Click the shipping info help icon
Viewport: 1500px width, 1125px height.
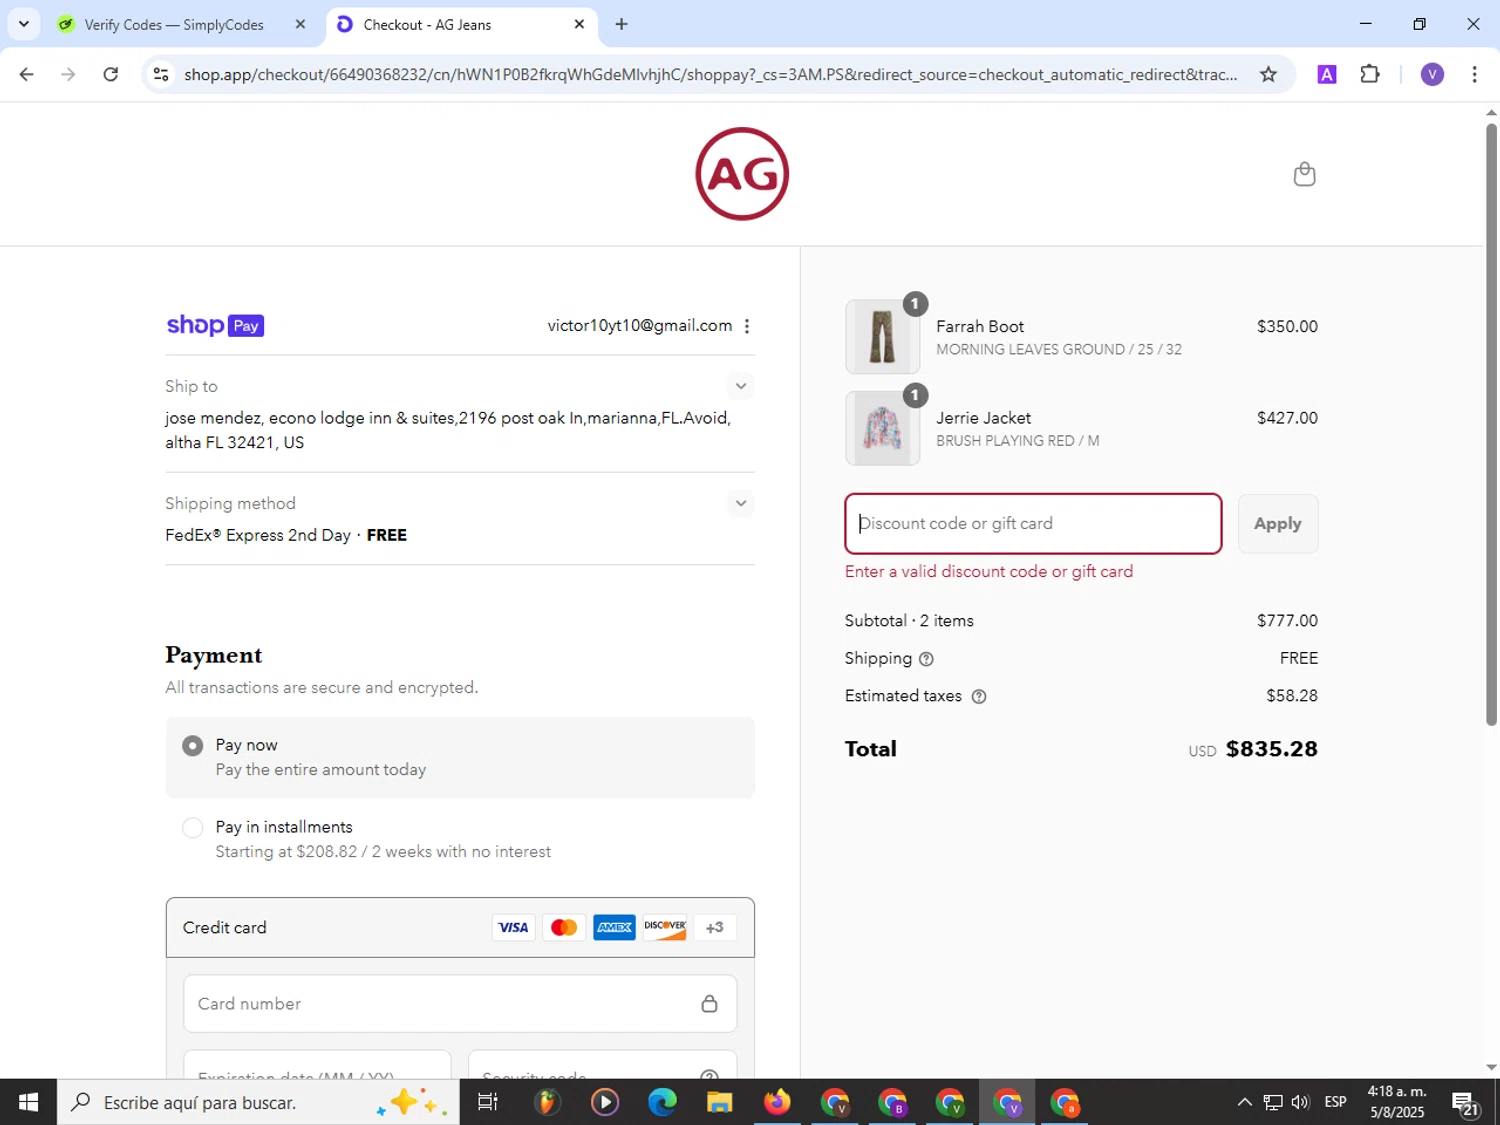click(926, 659)
